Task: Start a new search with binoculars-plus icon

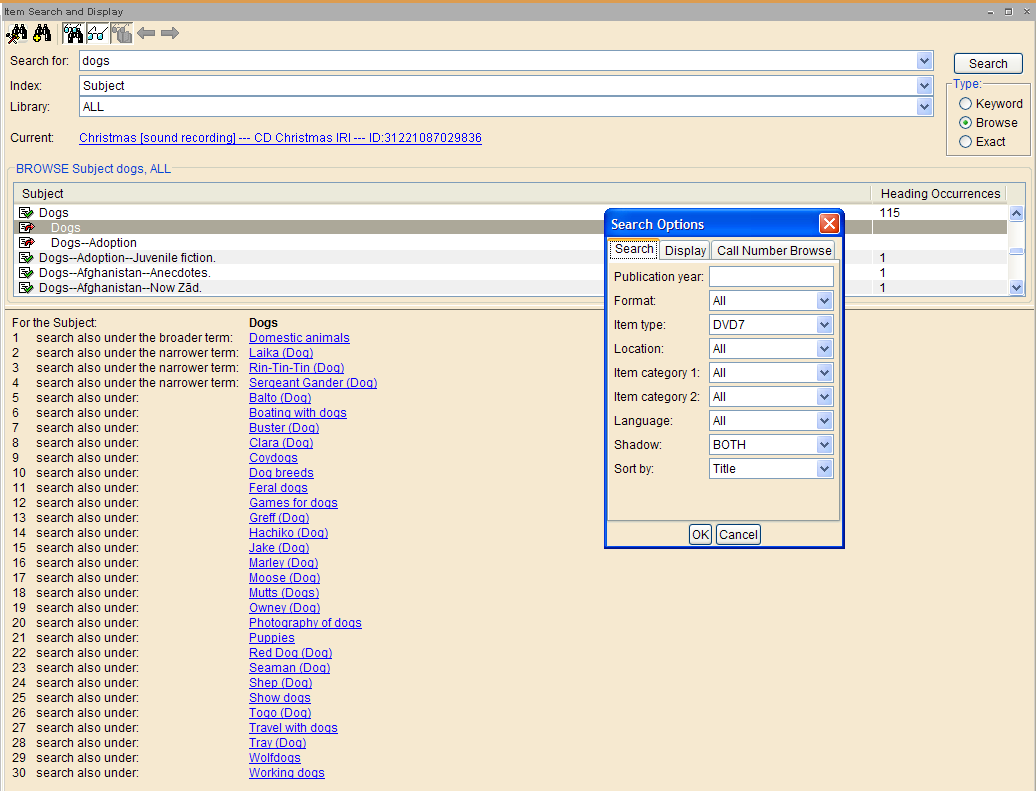Action: (x=42, y=33)
